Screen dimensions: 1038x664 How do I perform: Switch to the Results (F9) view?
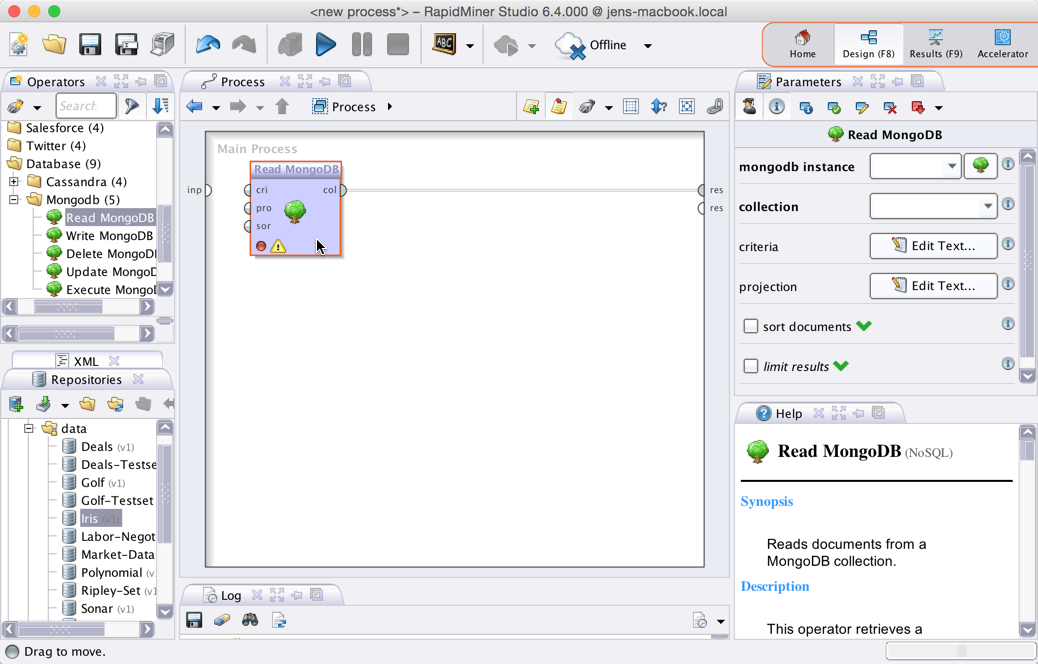click(935, 44)
